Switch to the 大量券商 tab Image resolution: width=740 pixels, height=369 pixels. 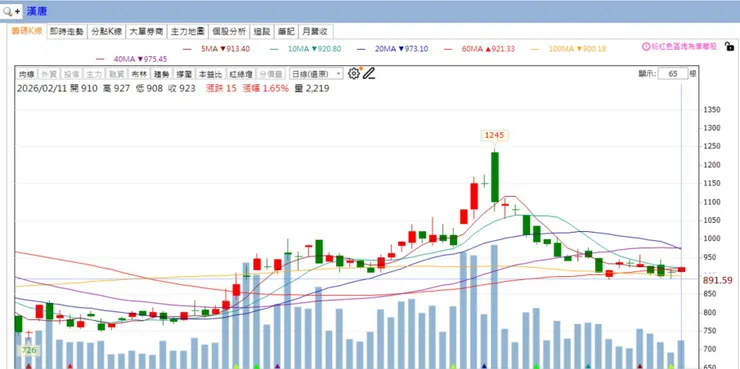[x=146, y=32]
